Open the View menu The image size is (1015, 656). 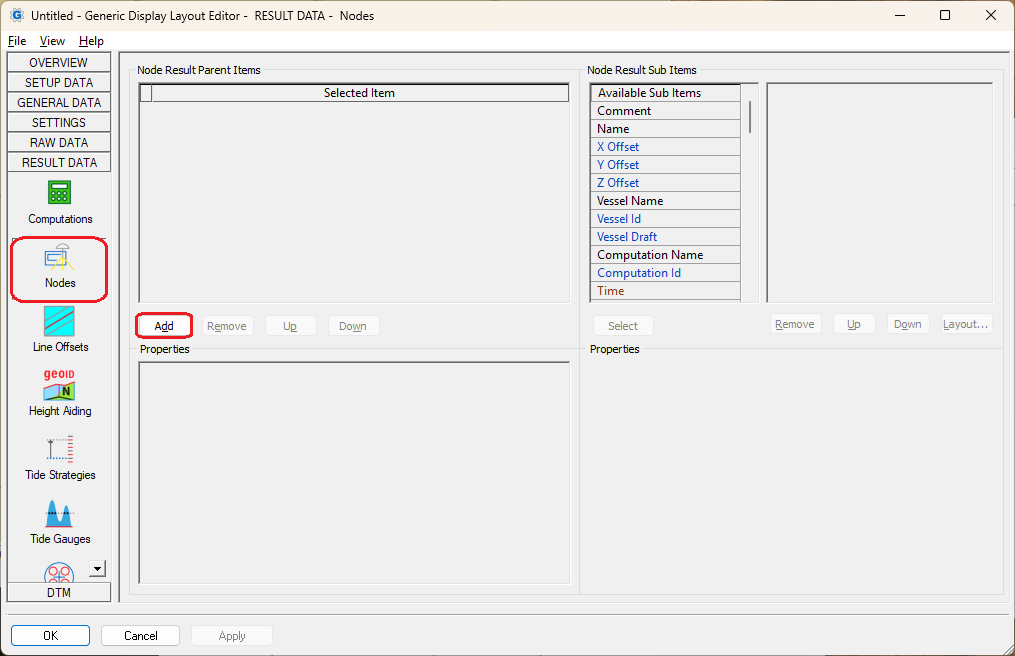point(52,41)
